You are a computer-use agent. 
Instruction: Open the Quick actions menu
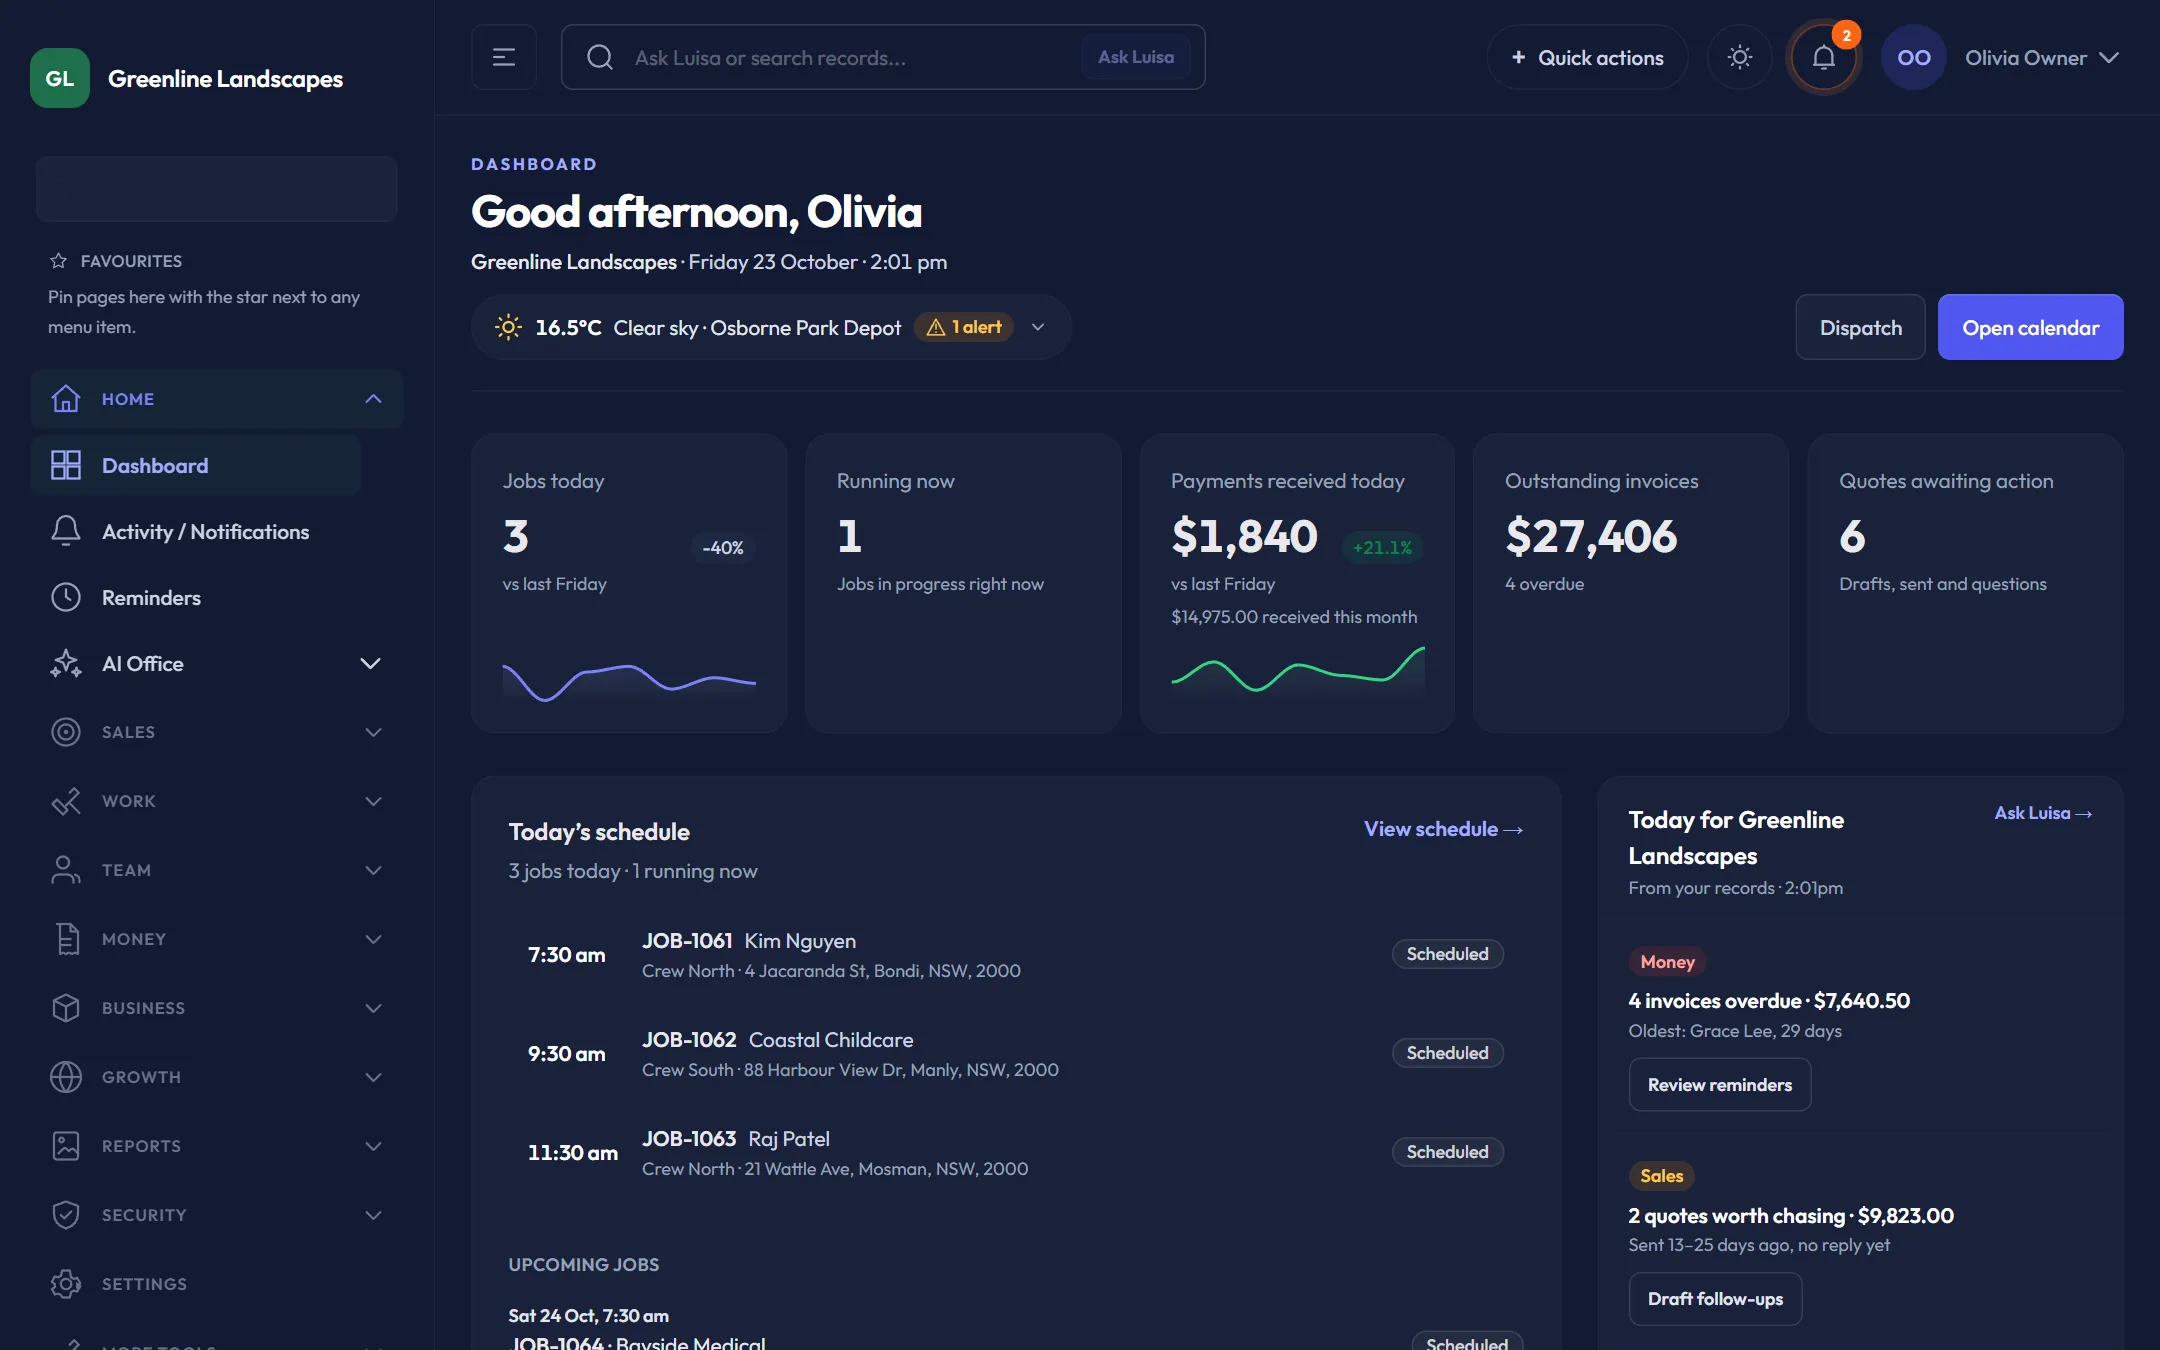1587,57
